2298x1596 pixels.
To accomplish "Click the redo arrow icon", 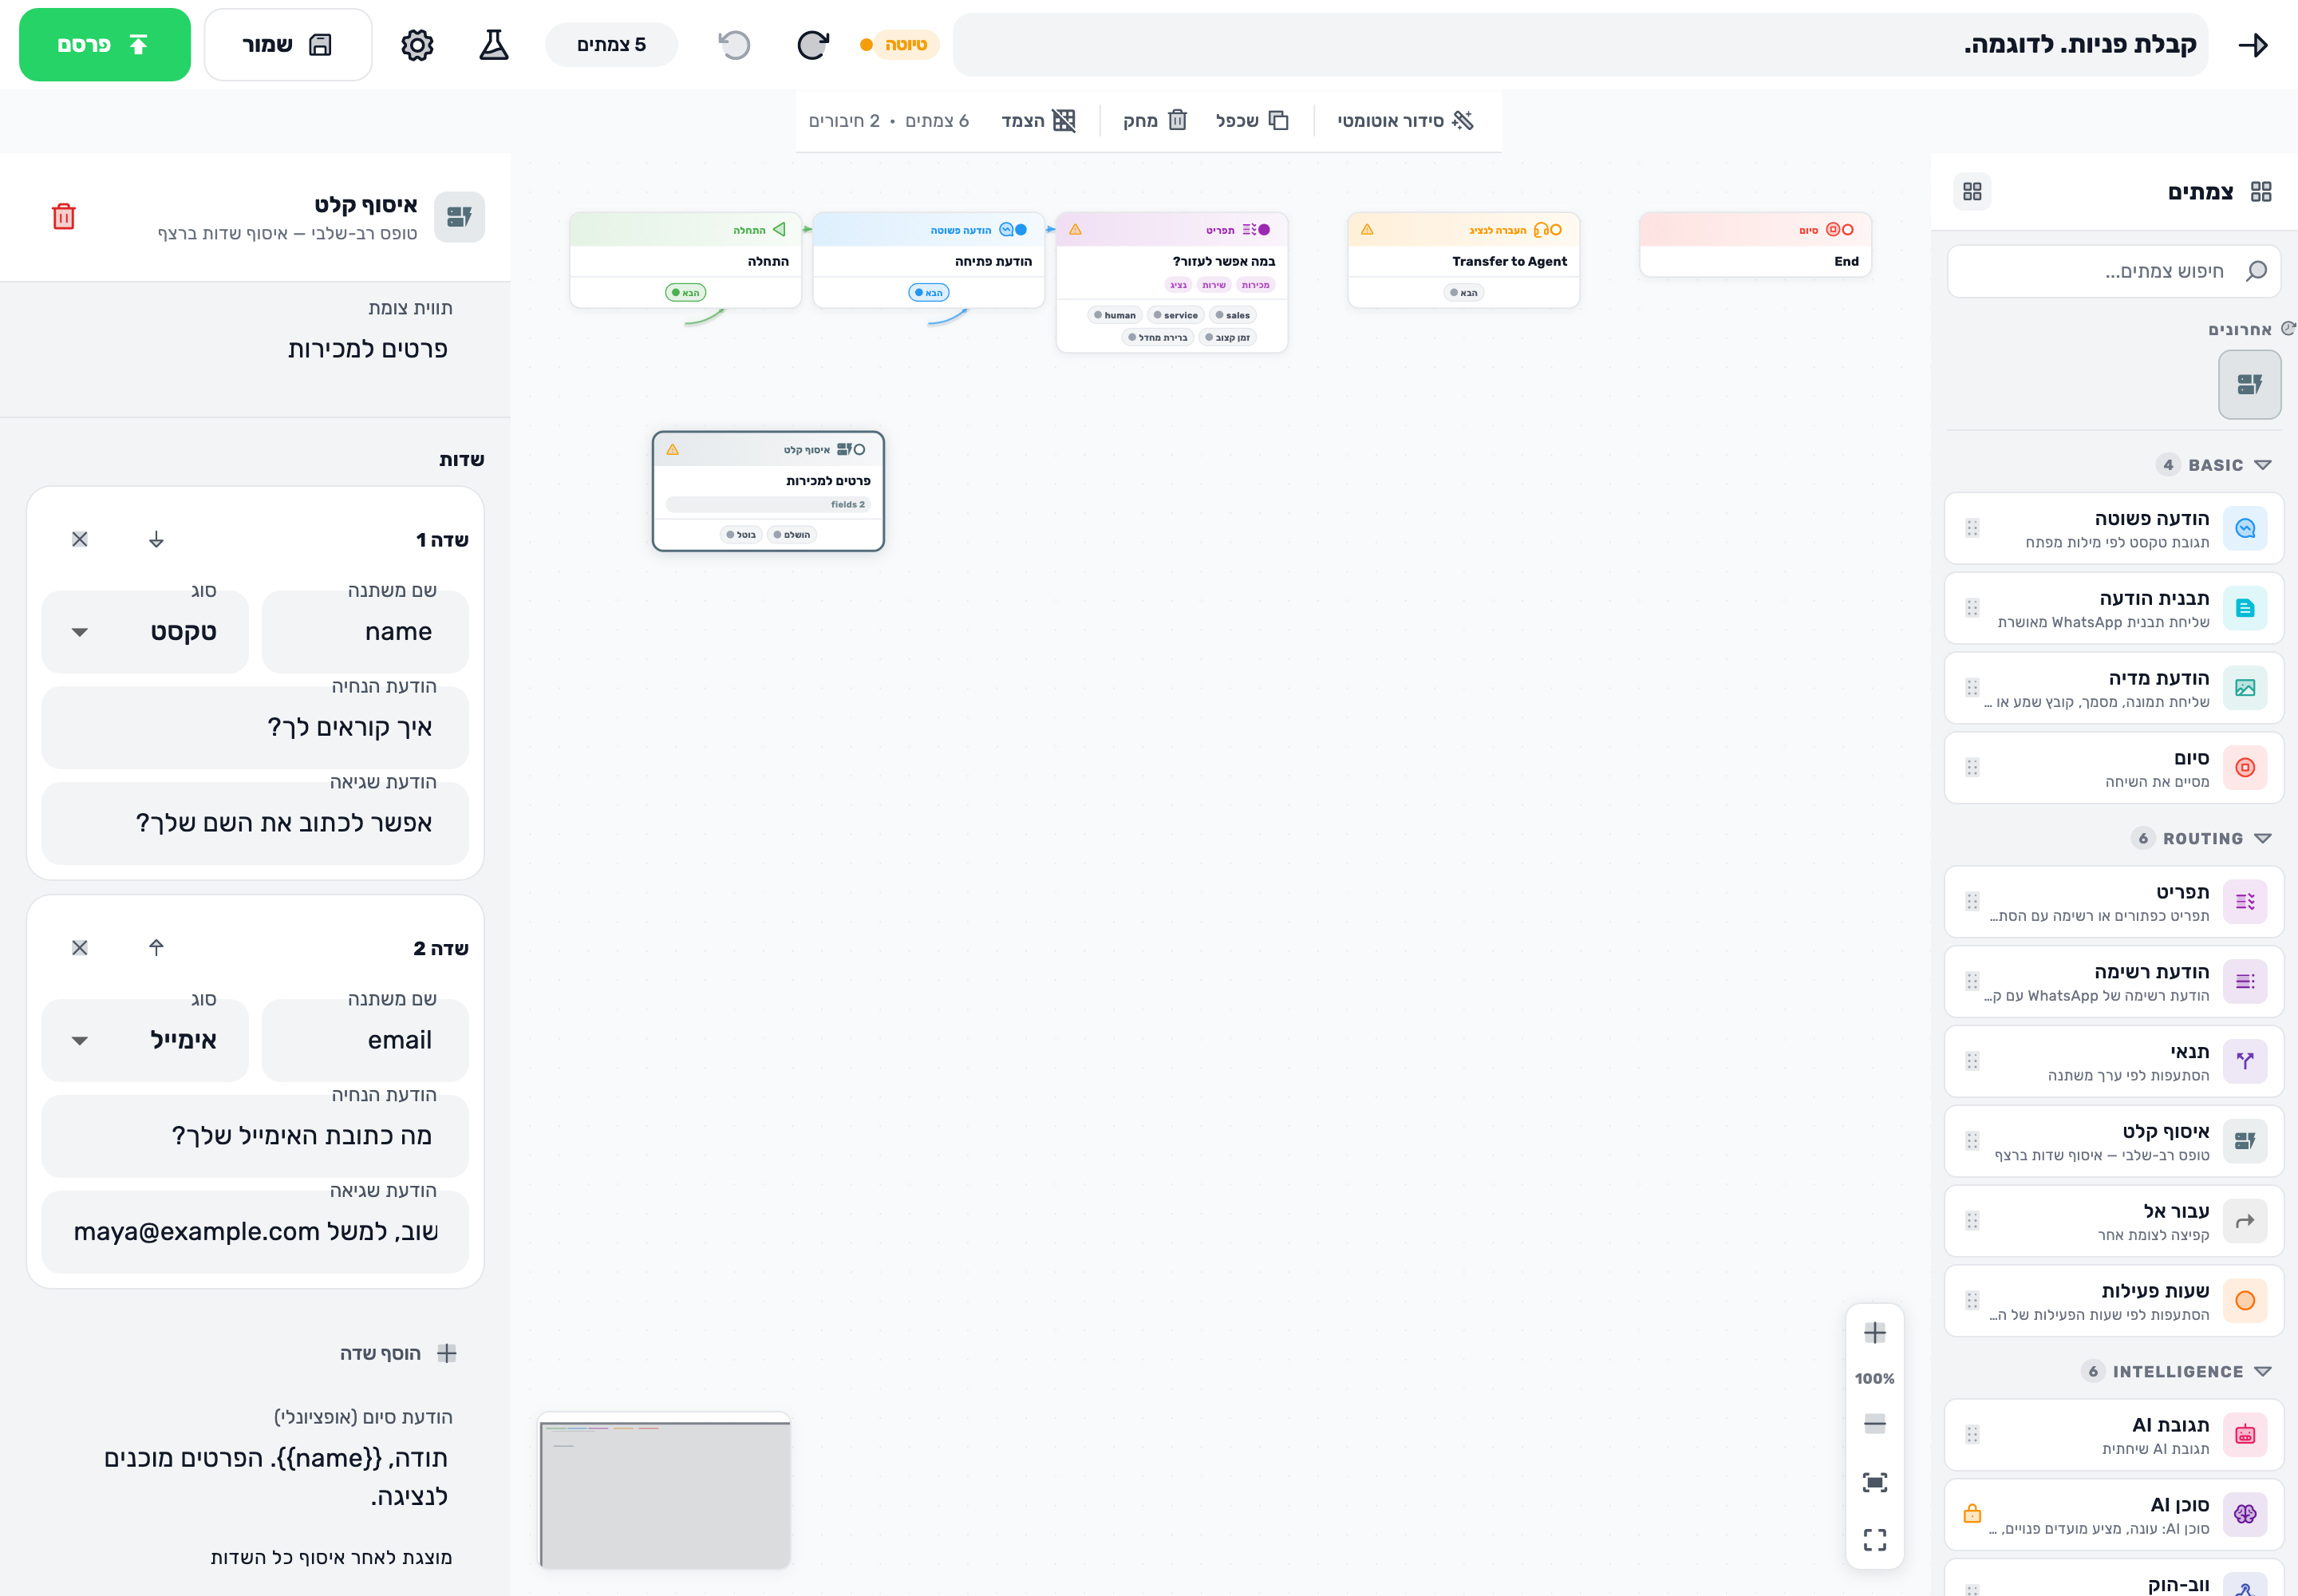I will click(812, 45).
